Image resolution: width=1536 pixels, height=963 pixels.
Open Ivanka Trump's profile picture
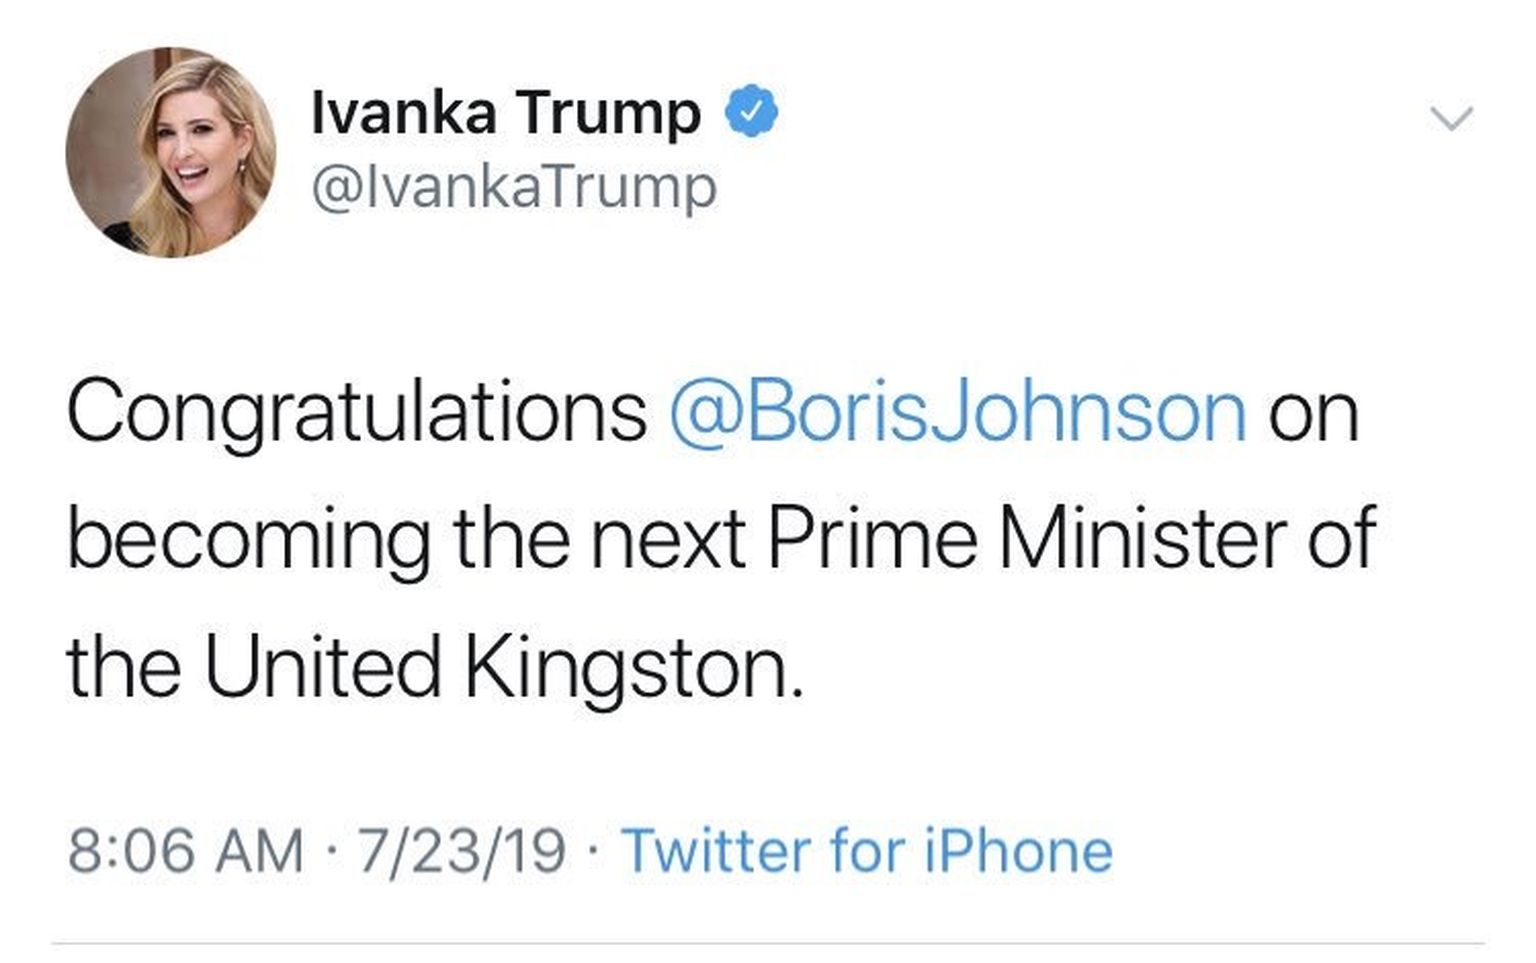coord(171,152)
